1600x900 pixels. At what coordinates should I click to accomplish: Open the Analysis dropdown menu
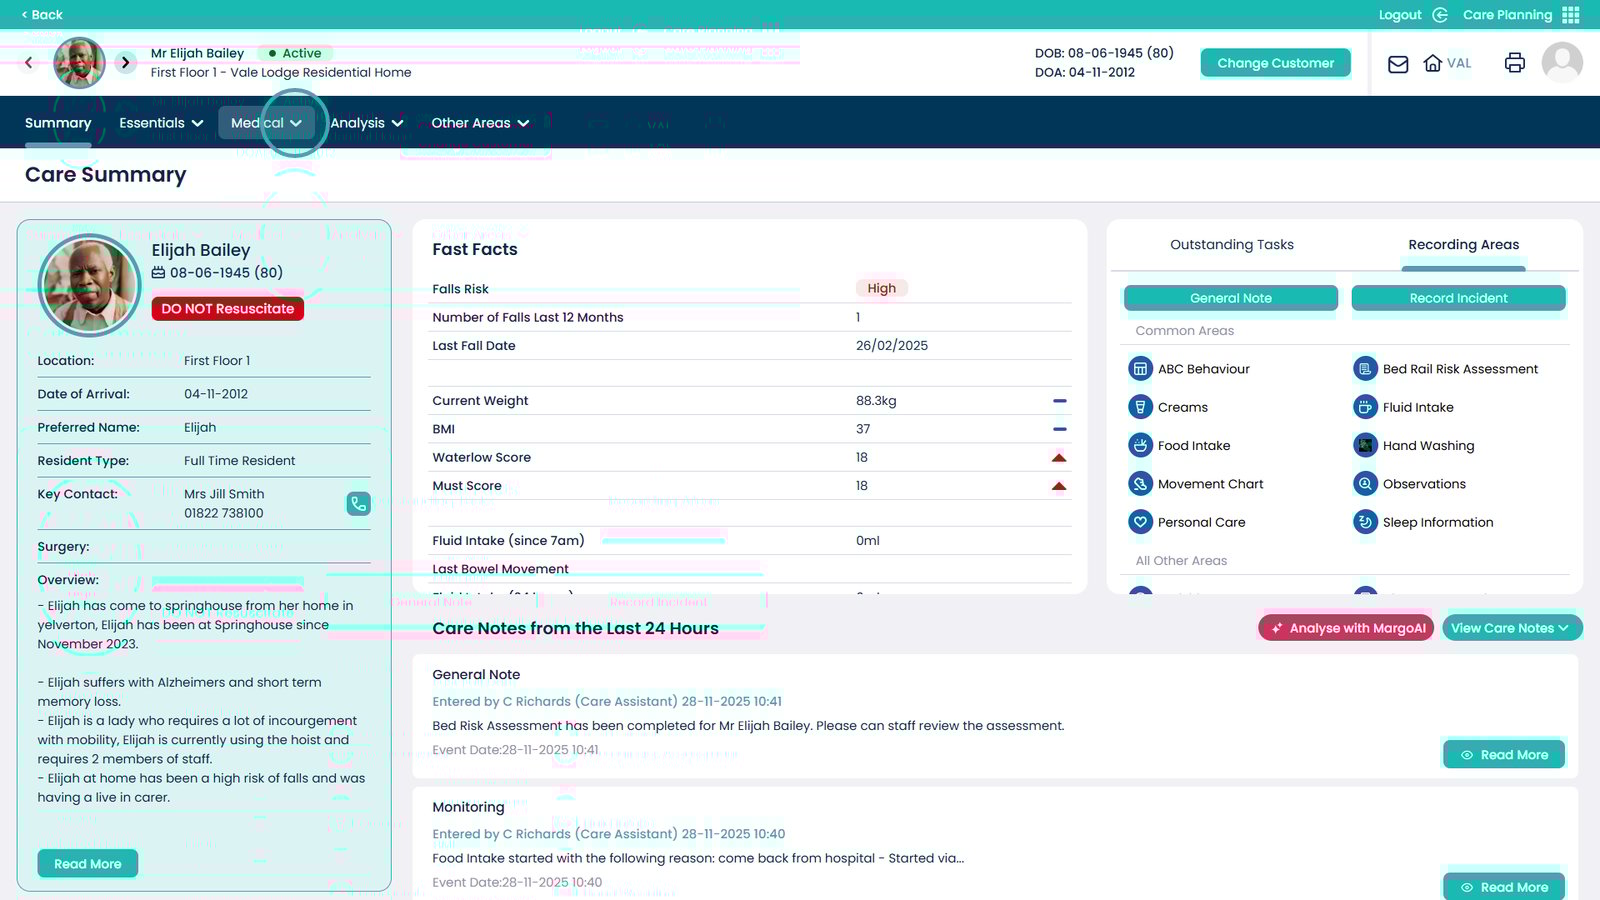coord(367,123)
